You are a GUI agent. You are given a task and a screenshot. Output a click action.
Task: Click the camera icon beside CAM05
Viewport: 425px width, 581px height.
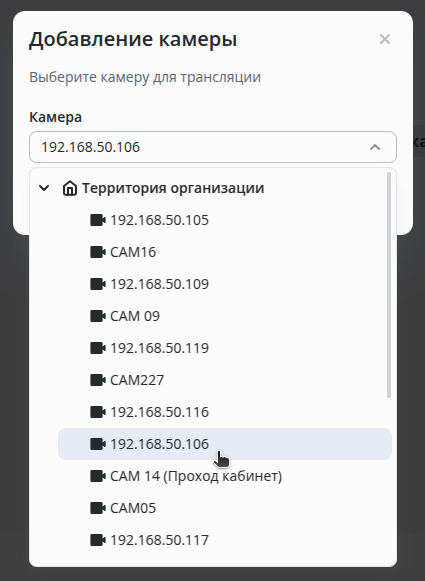[x=98, y=508]
